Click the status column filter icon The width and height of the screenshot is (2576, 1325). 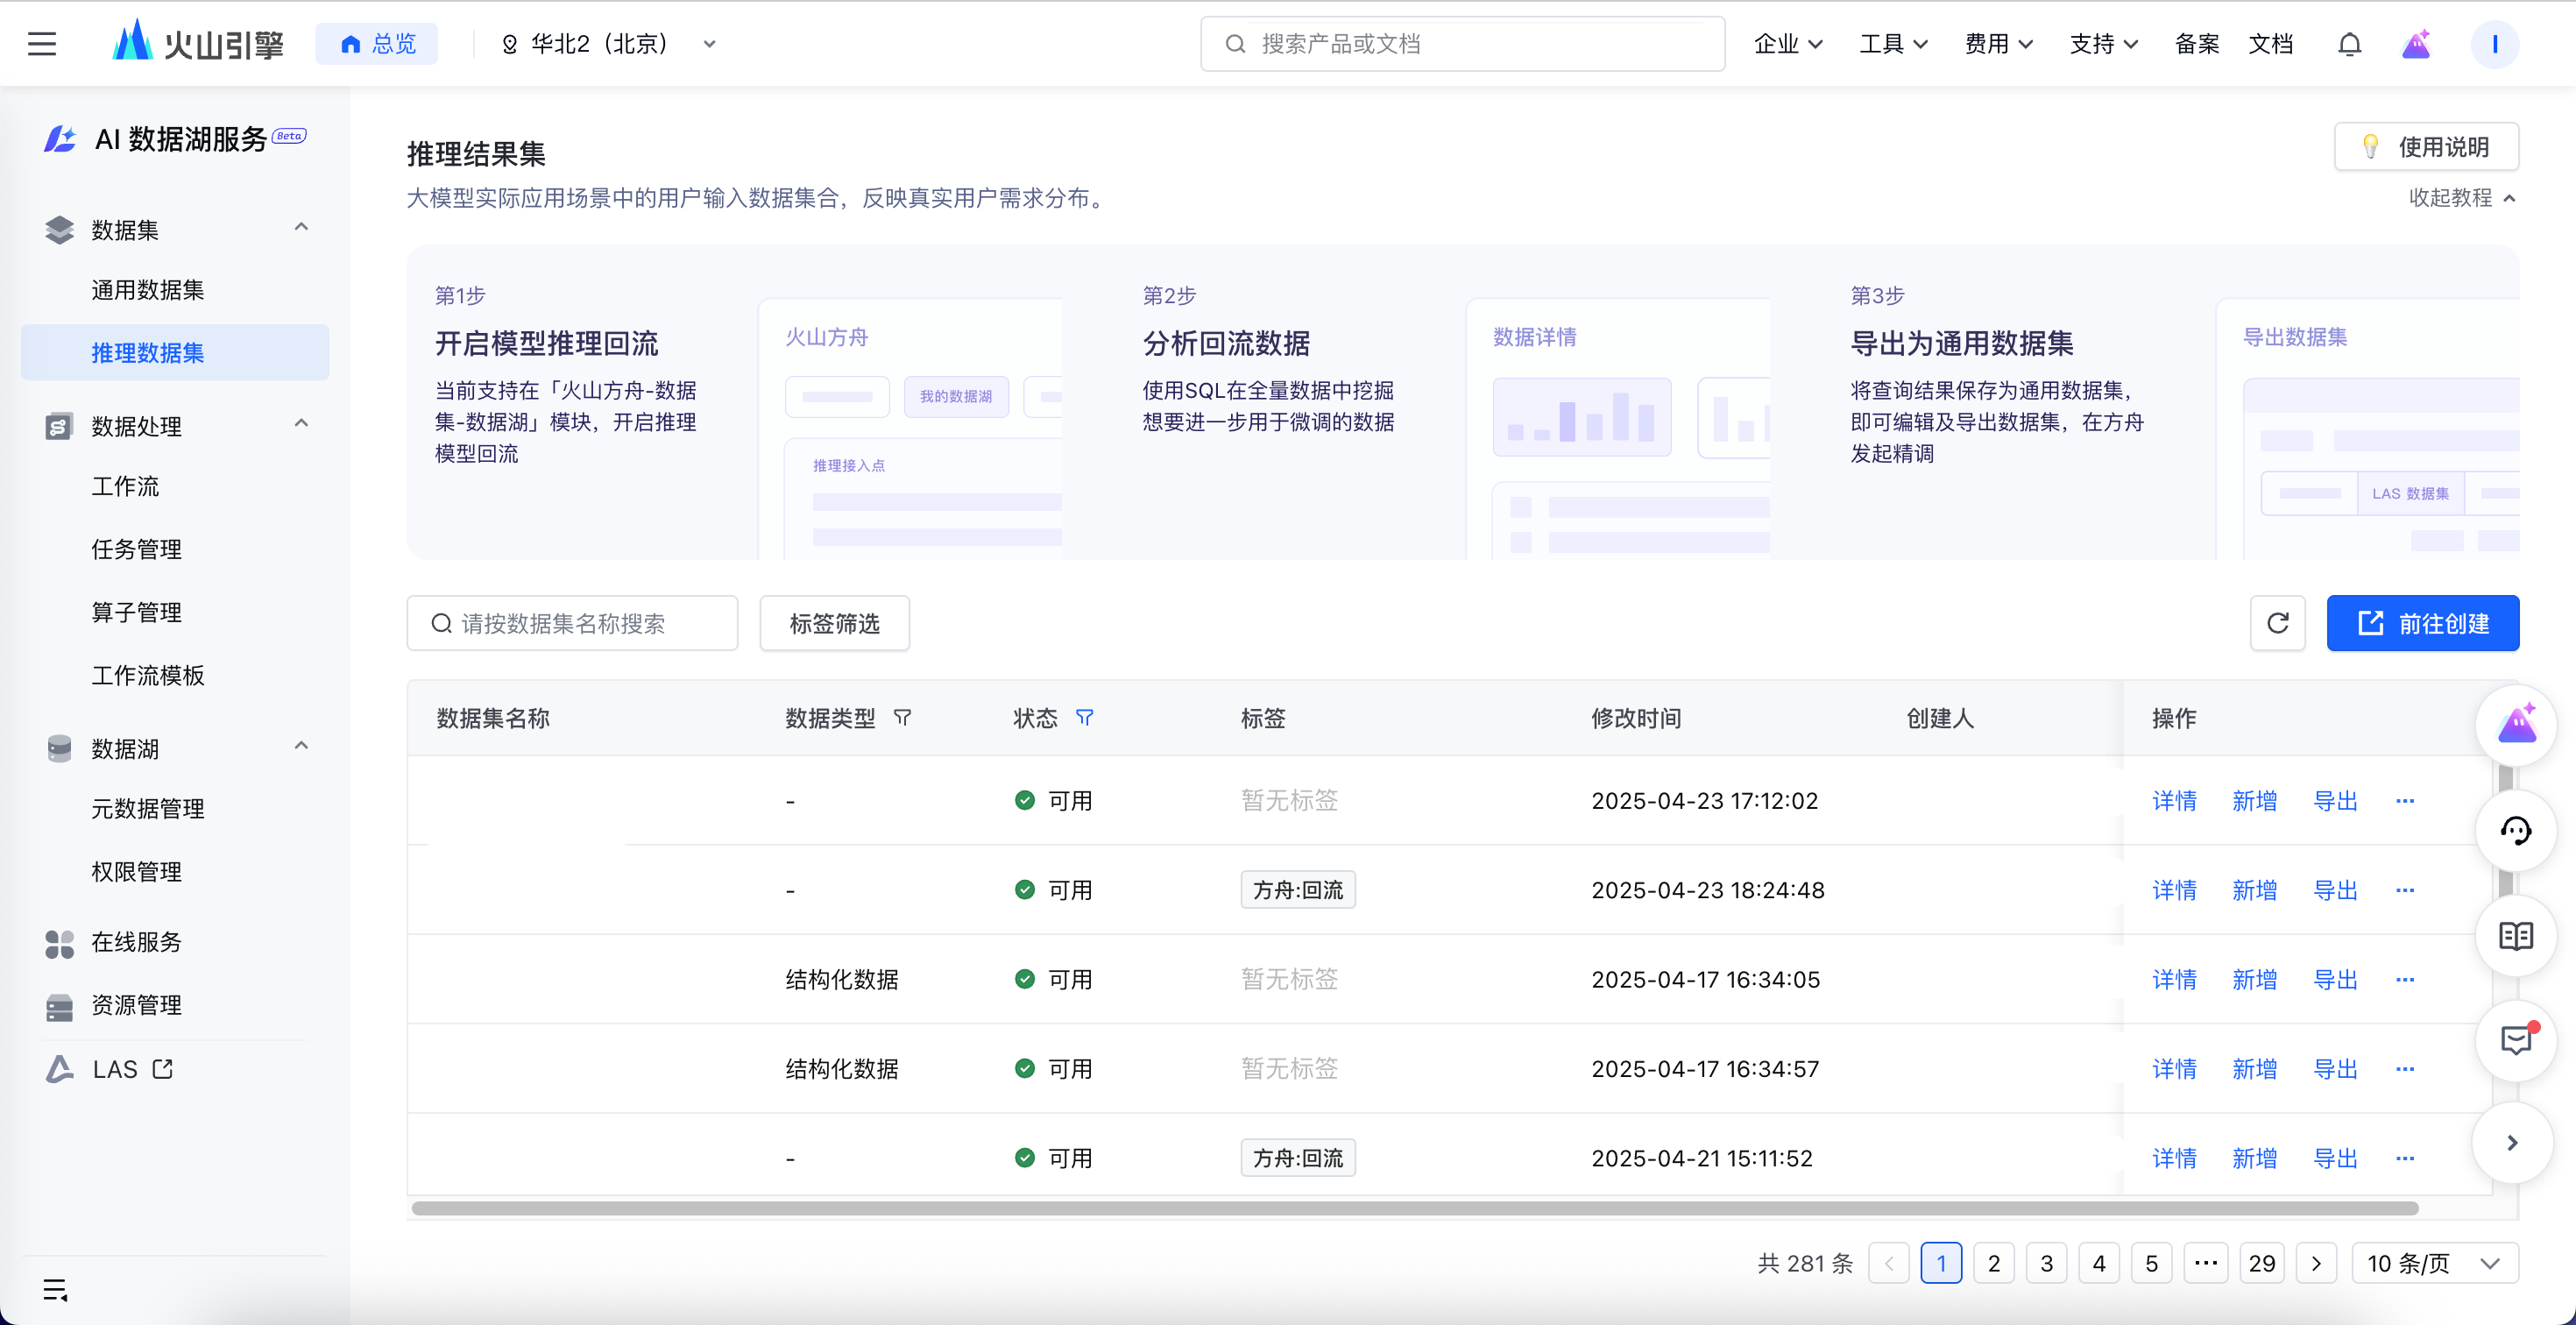pos(1084,718)
